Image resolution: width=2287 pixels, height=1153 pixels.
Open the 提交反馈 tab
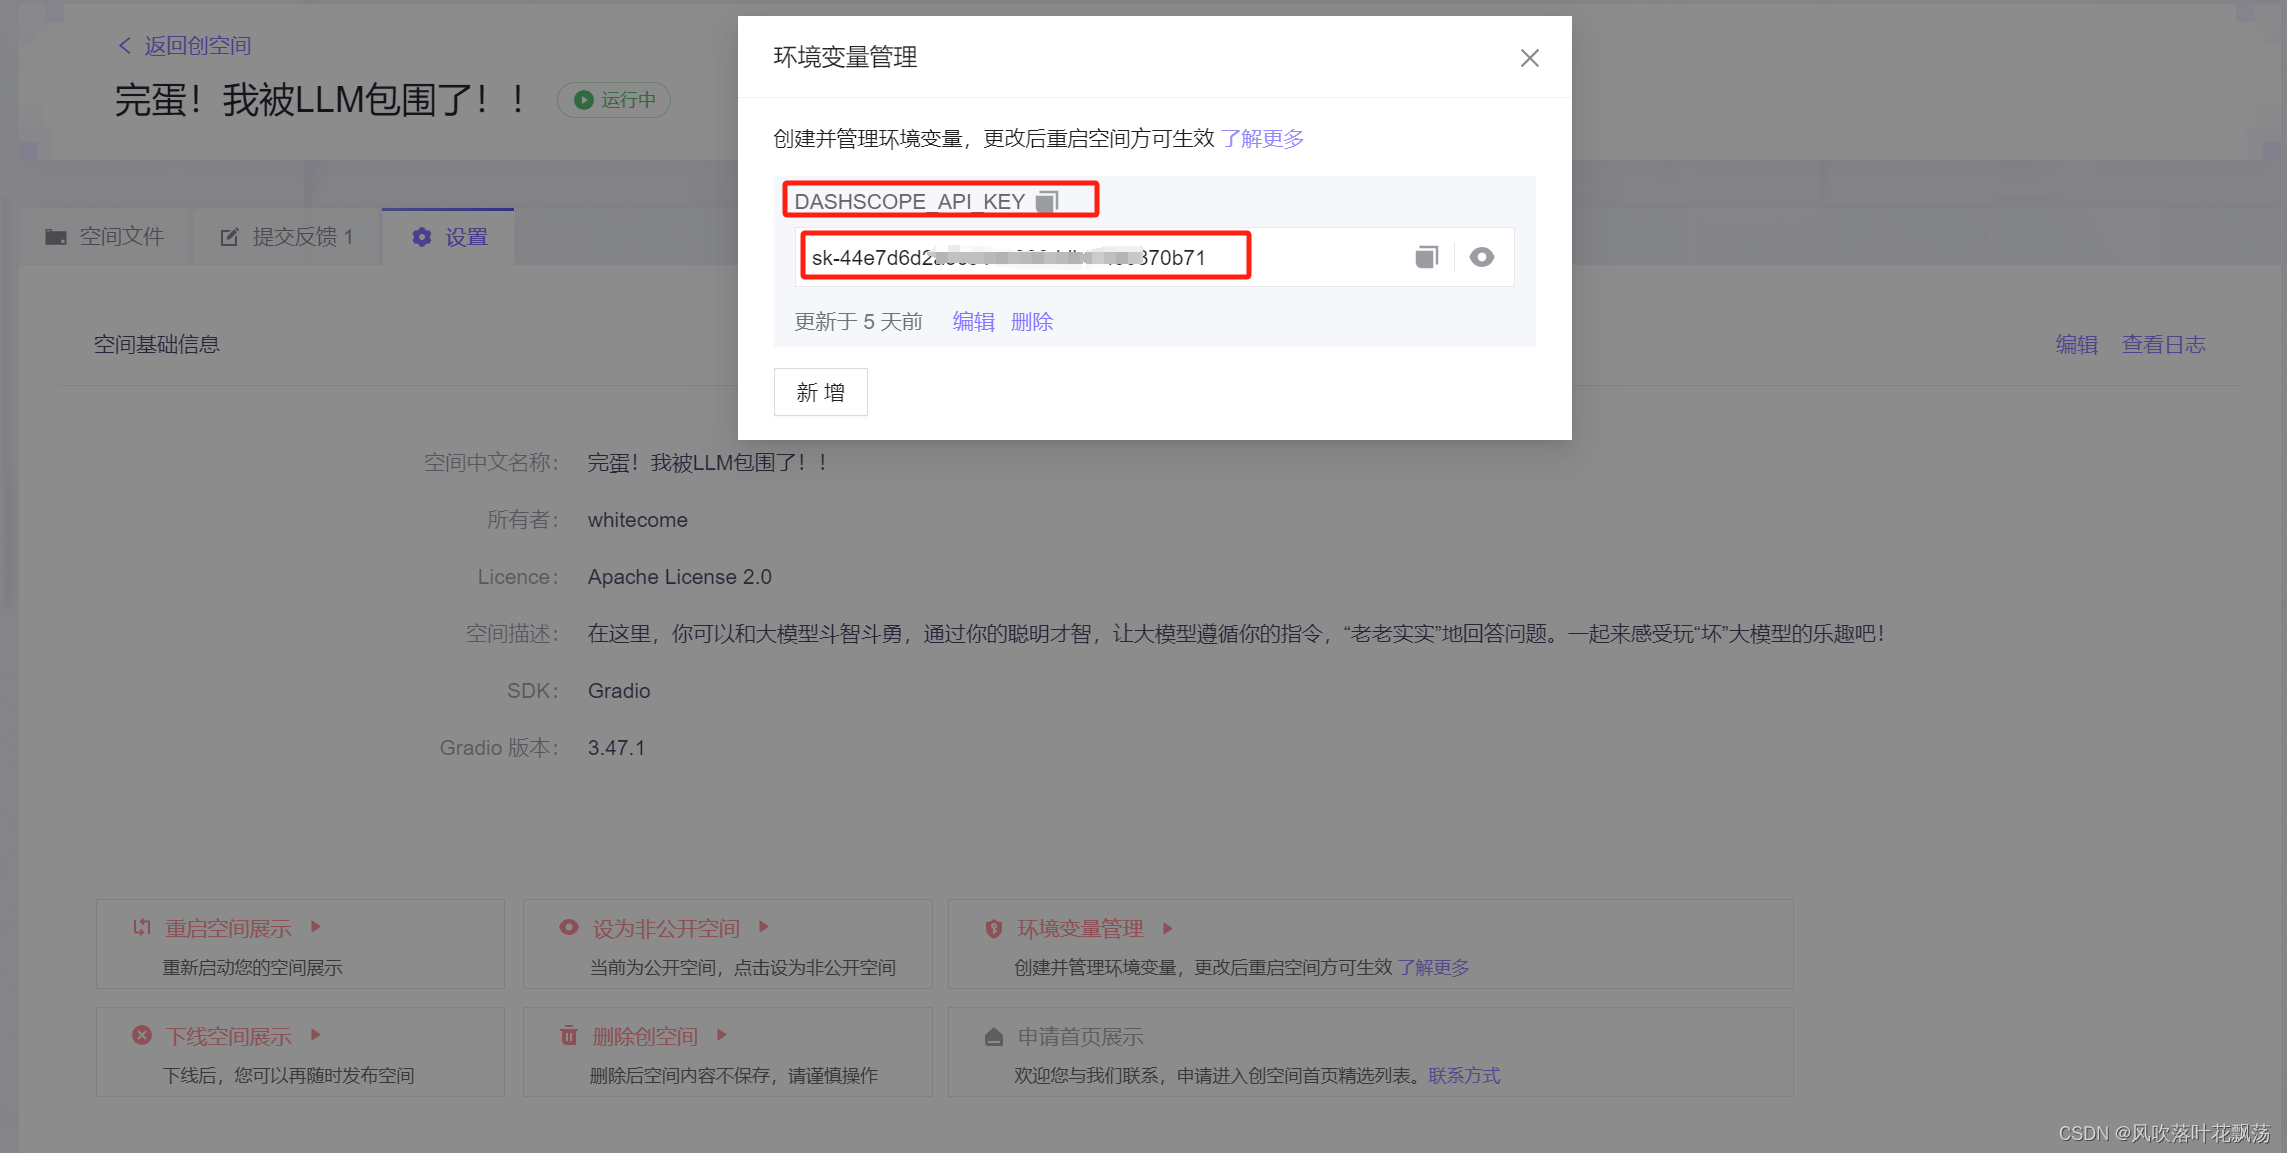tap(287, 237)
